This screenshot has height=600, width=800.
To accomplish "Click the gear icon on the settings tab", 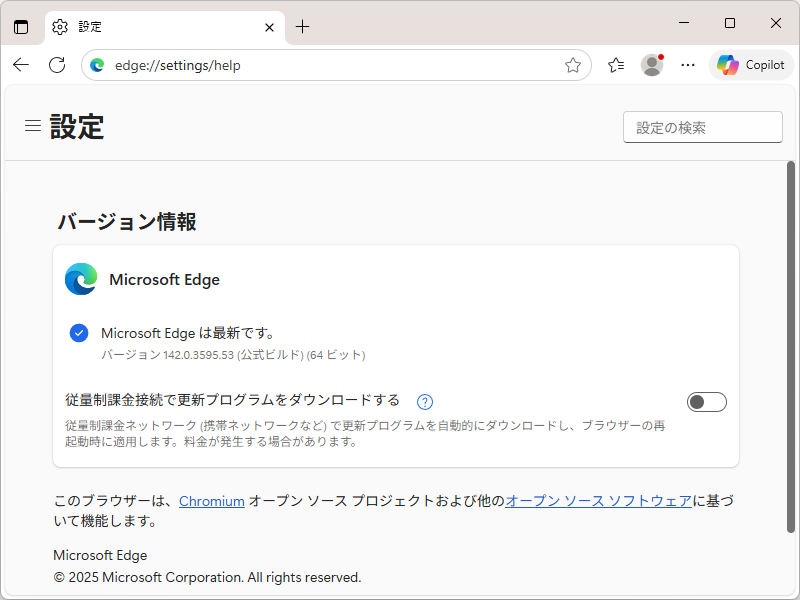I will [x=59, y=27].
